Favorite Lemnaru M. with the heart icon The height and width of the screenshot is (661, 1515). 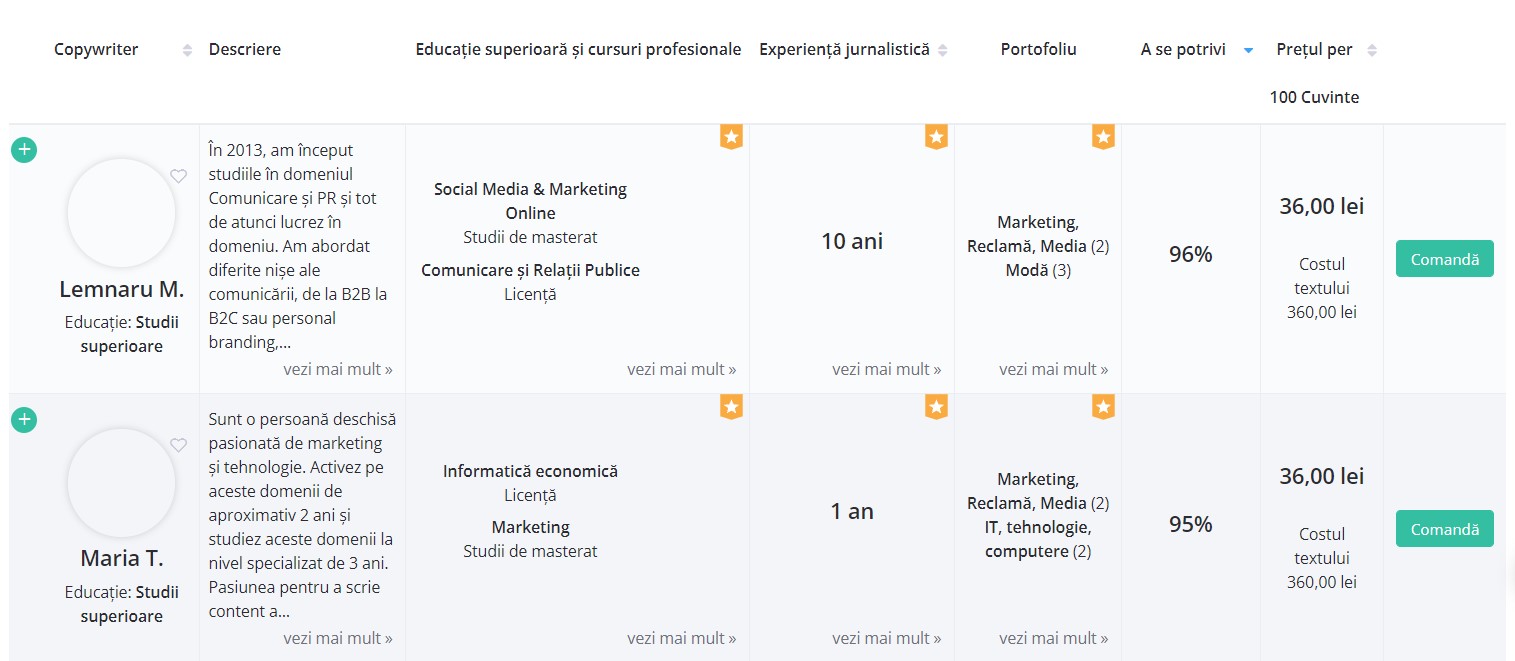point(178,176)
